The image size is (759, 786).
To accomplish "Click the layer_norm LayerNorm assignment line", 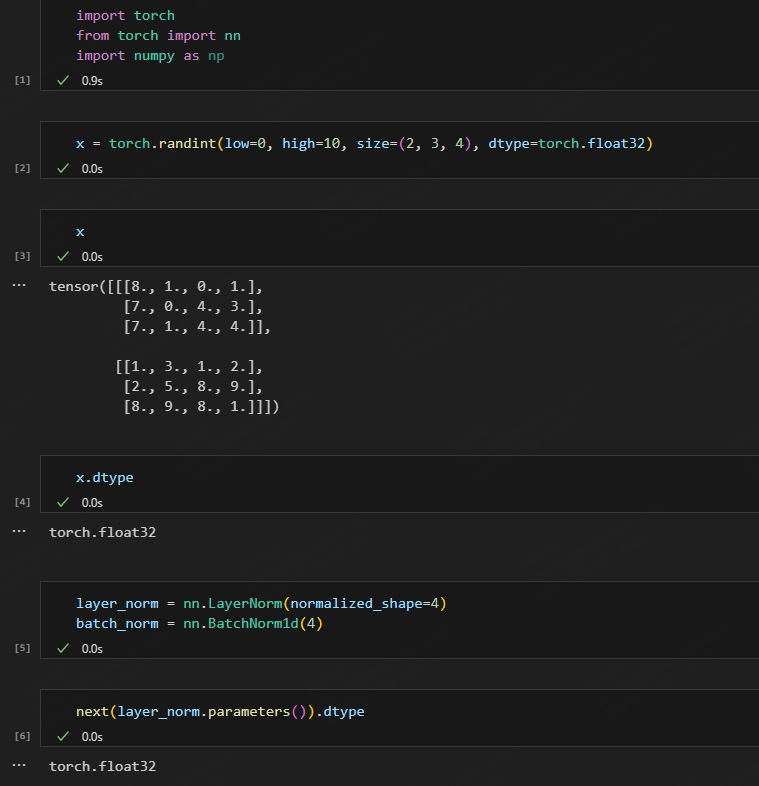I will click(x=261, y=604).
